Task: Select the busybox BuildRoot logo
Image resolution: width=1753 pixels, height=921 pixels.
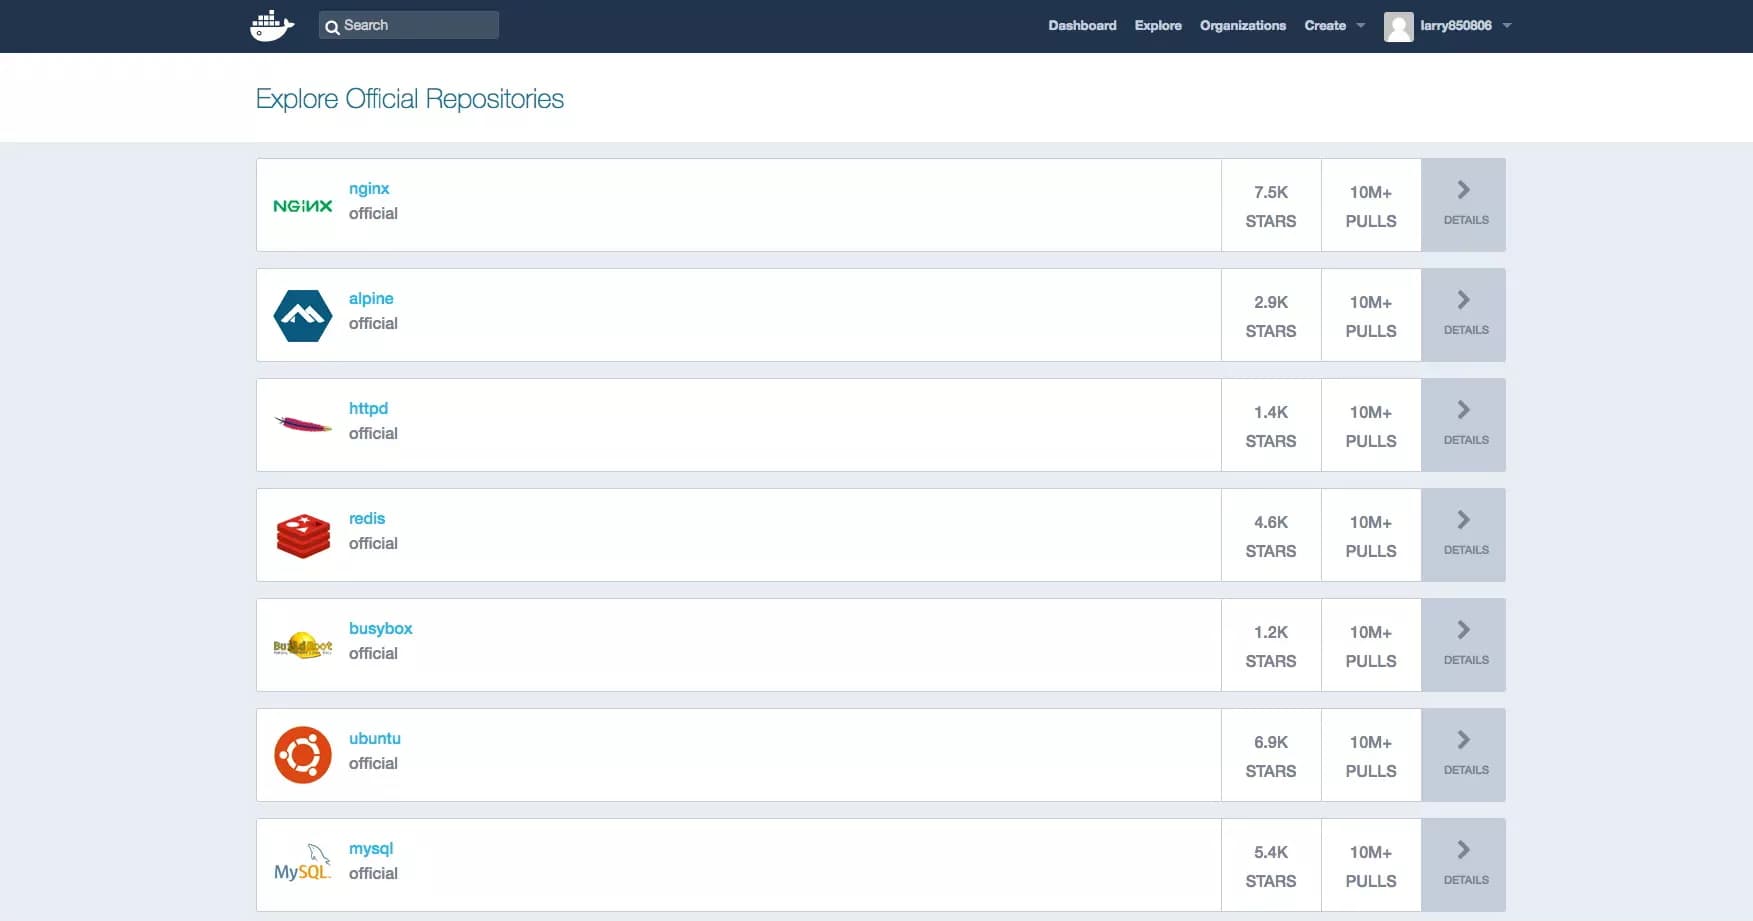Action: pyautogui.click(x=302, y=644)
